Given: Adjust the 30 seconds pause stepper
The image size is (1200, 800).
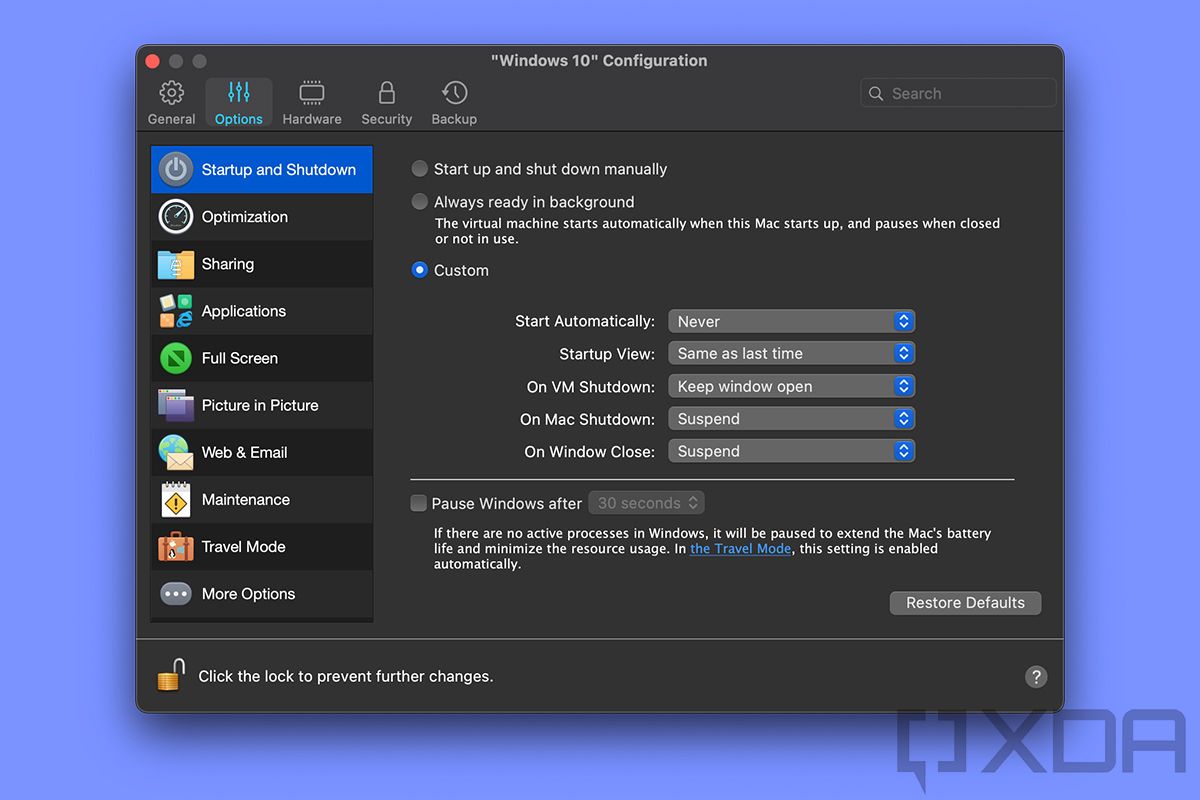Looking at the screenshot, I should (x=689, y=503).
